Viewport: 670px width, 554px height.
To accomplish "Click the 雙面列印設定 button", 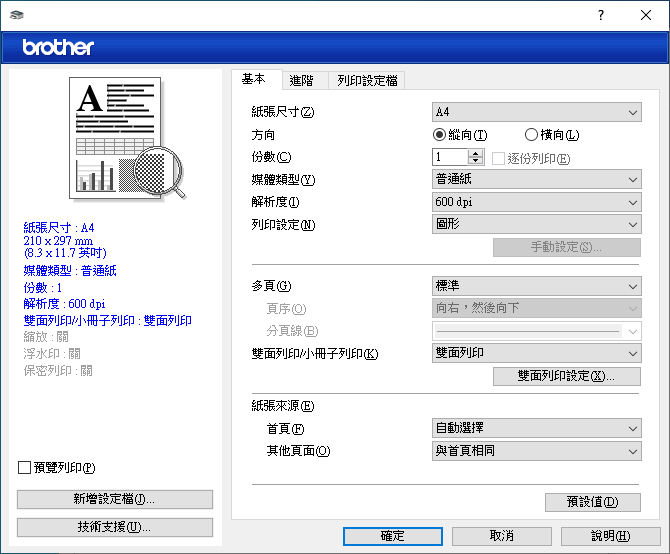I will [567, 376].
